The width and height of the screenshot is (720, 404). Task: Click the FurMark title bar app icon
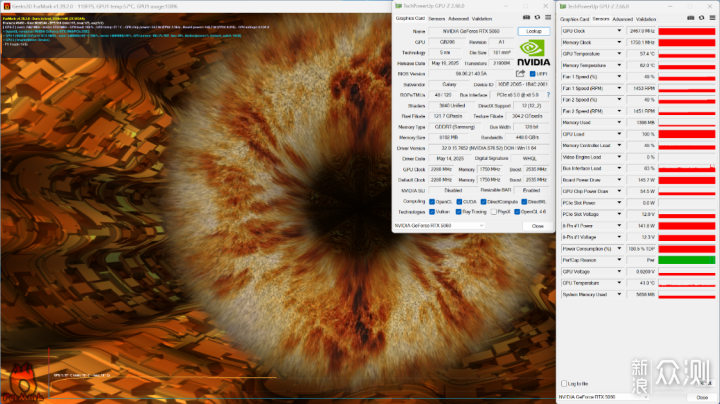point(6,6)
